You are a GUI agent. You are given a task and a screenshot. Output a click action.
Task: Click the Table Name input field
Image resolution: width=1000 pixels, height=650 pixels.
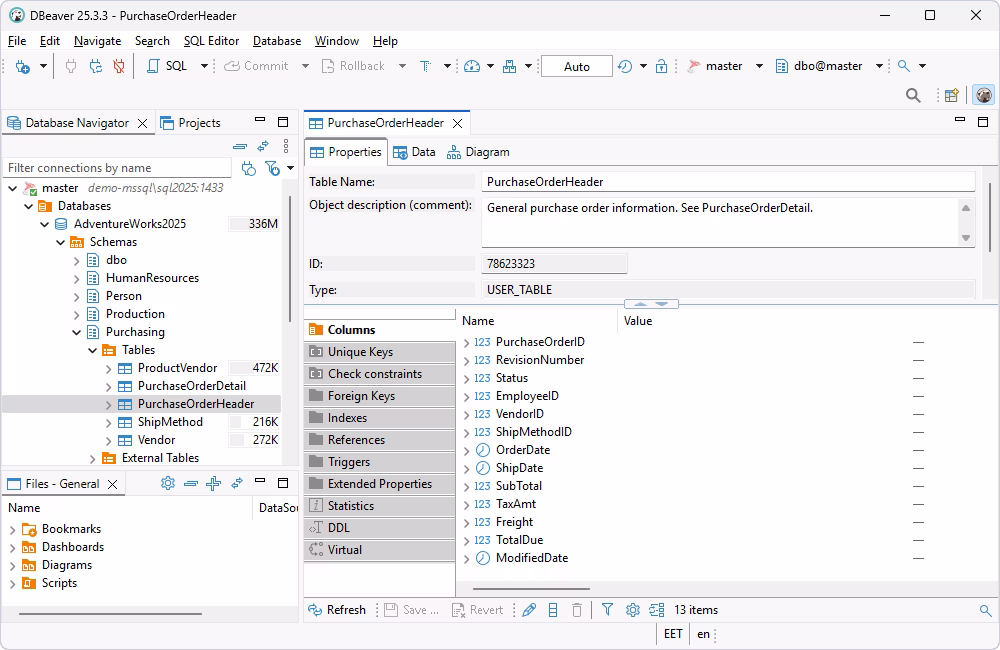728,182
